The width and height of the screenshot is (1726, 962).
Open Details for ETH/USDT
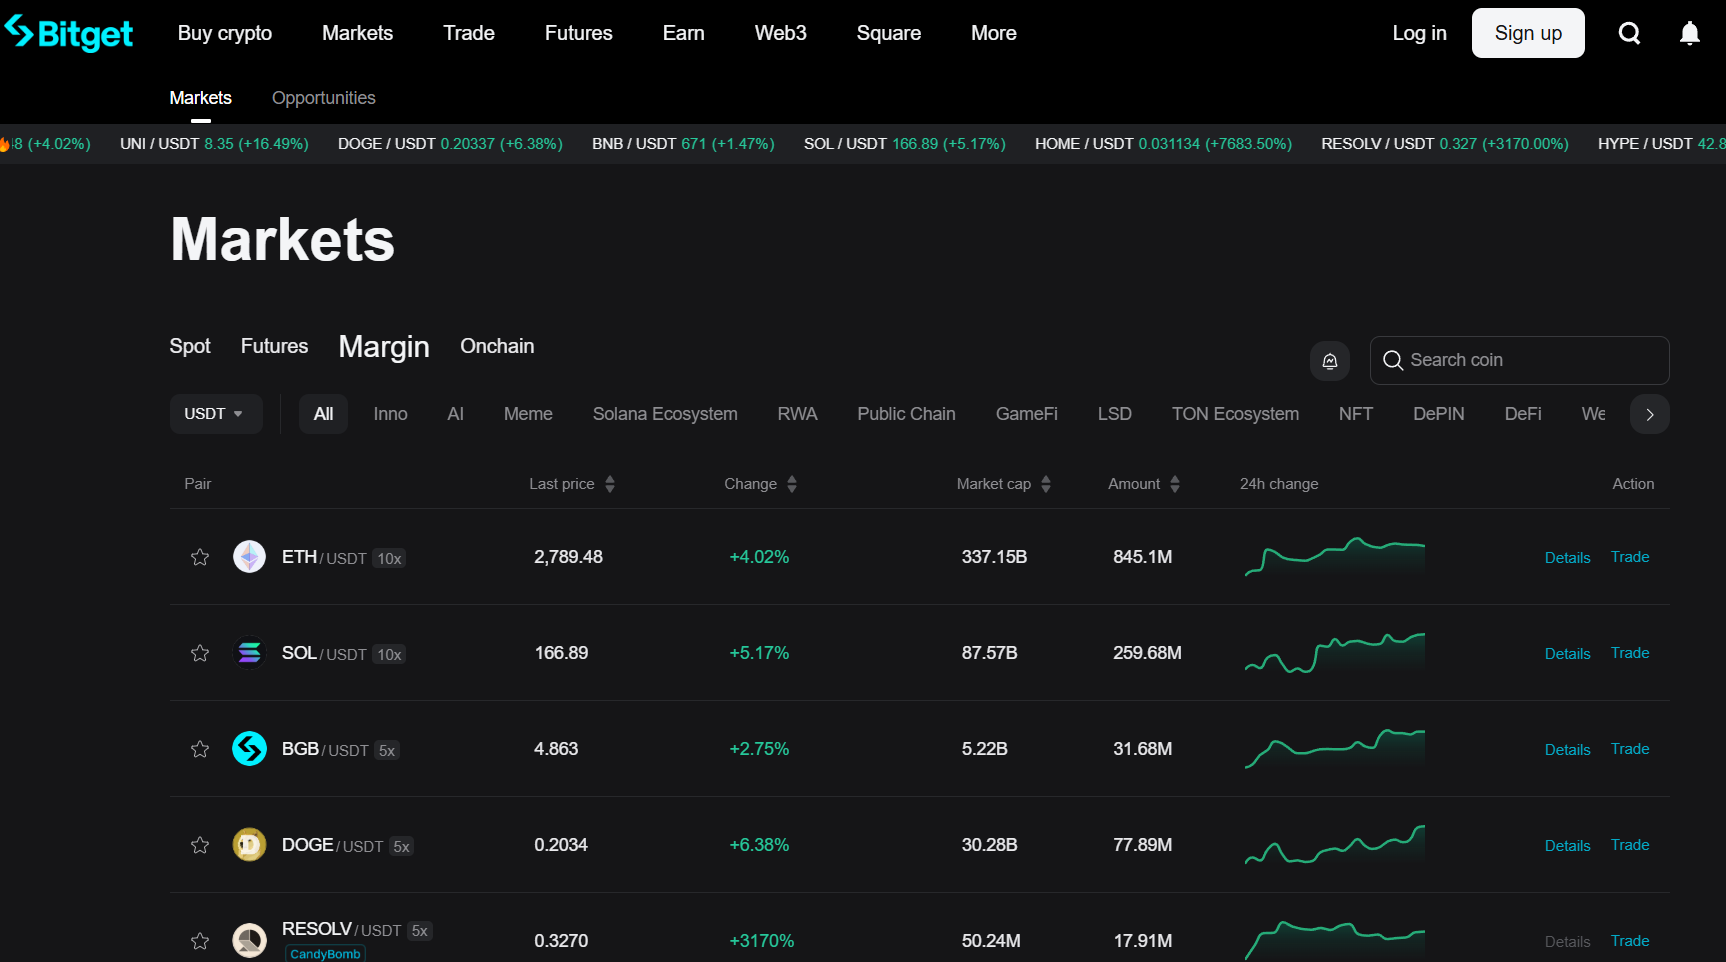(x=1567, y=558)
